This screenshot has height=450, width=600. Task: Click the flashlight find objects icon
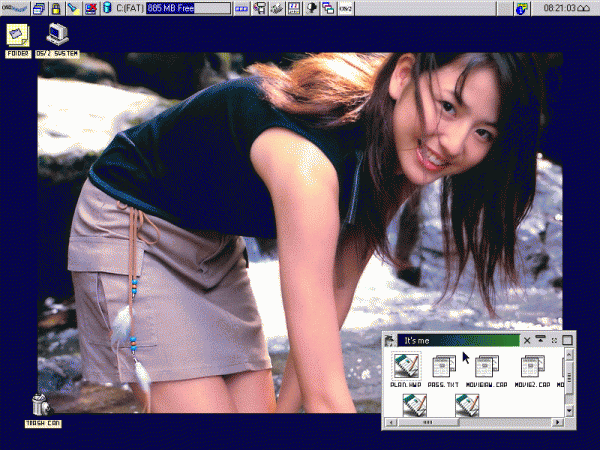click(73, 8)
